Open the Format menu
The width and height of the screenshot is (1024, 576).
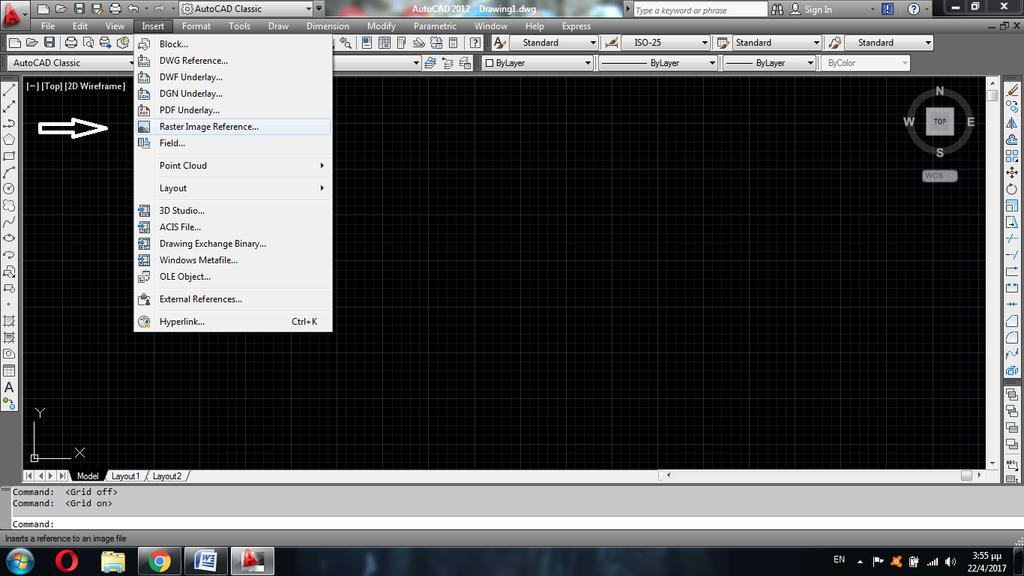coord(196,26)
